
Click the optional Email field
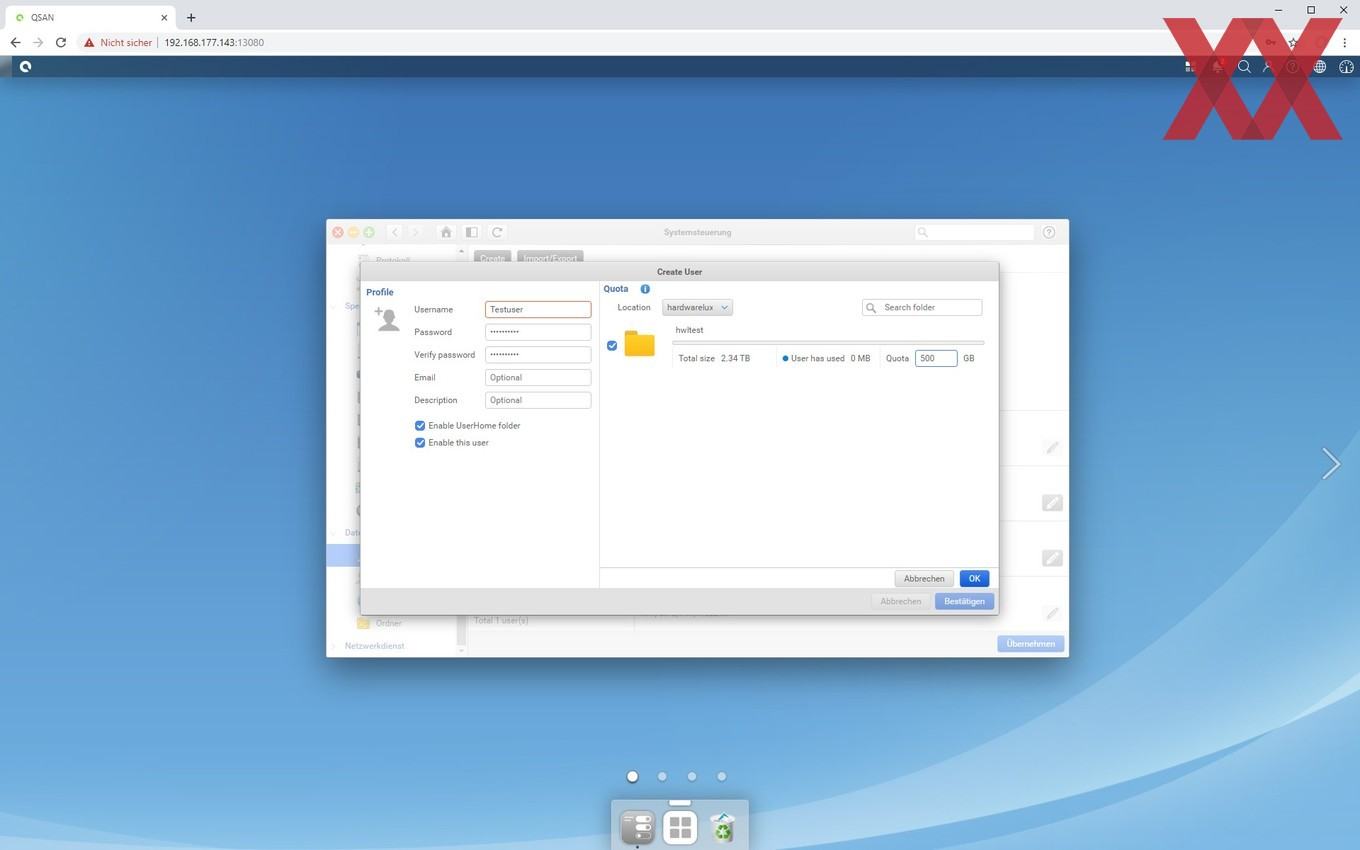click(x=538, y=378)
